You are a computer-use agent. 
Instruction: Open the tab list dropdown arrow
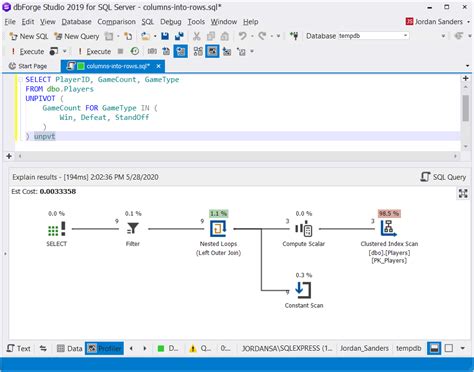point(467,66)
